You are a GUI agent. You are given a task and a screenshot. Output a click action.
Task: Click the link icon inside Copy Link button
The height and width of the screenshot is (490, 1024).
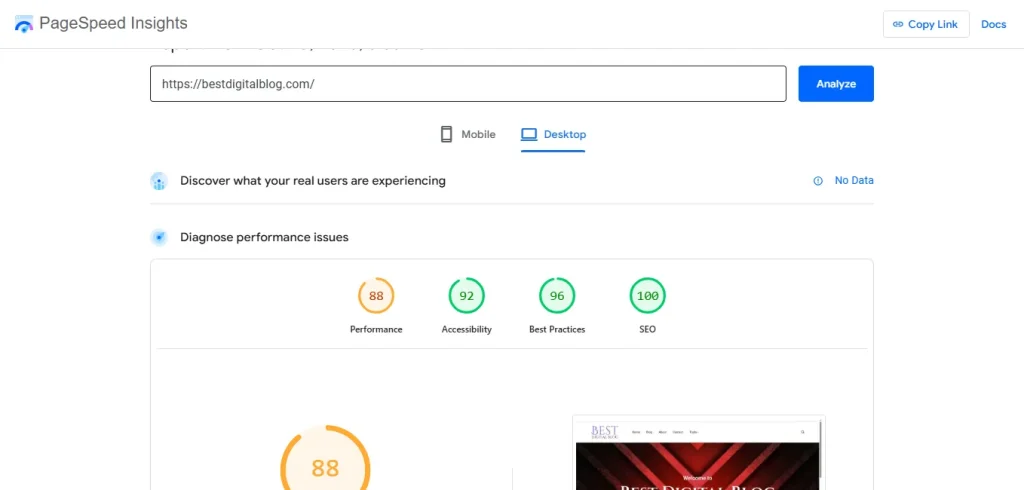[899, 24]
